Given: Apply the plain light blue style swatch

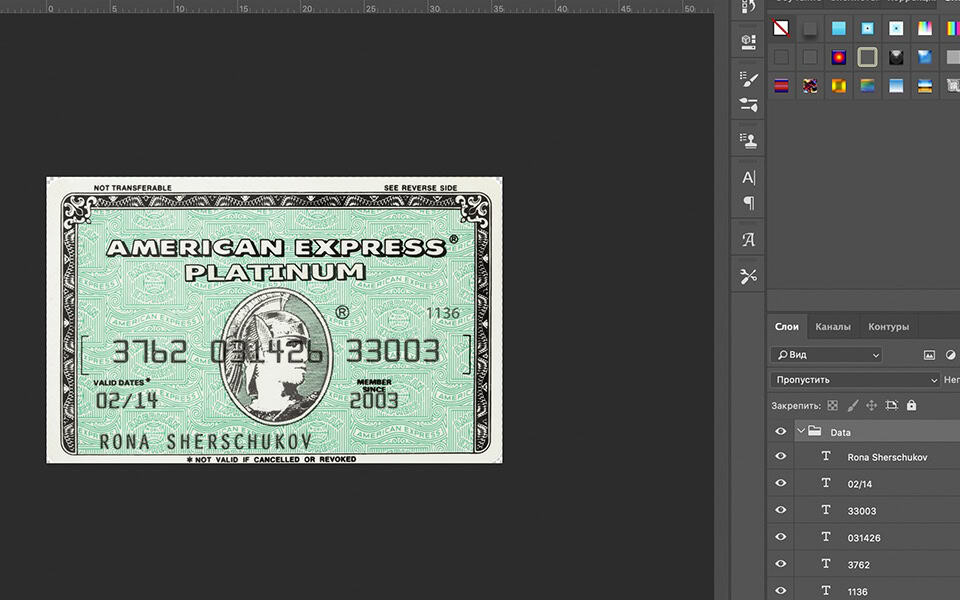Looking at the screenshot, I should point(839,28).
